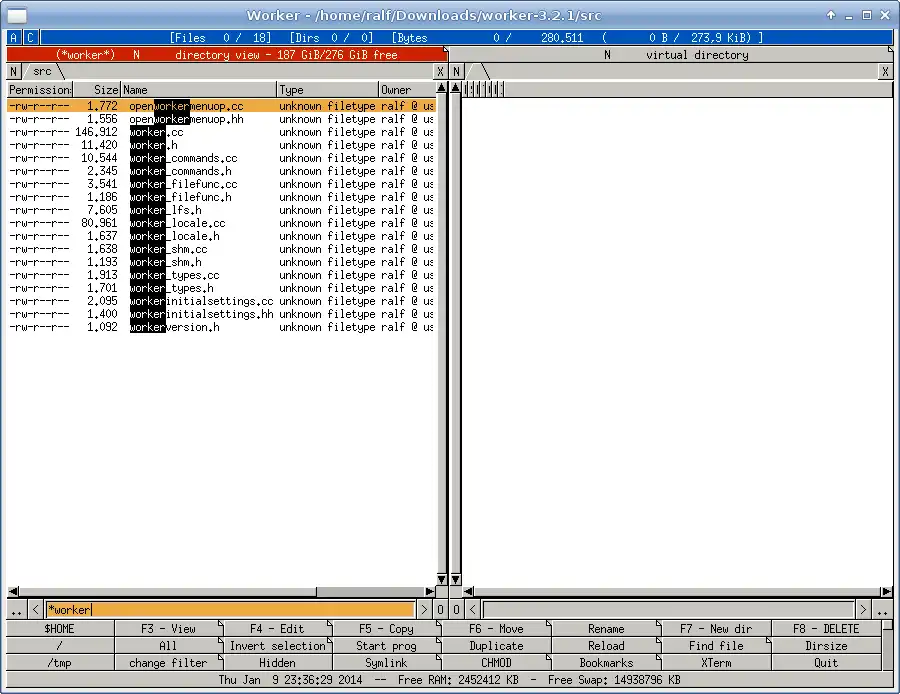Sort list by Size column header
900x694 pixels.
pos(97,90)
